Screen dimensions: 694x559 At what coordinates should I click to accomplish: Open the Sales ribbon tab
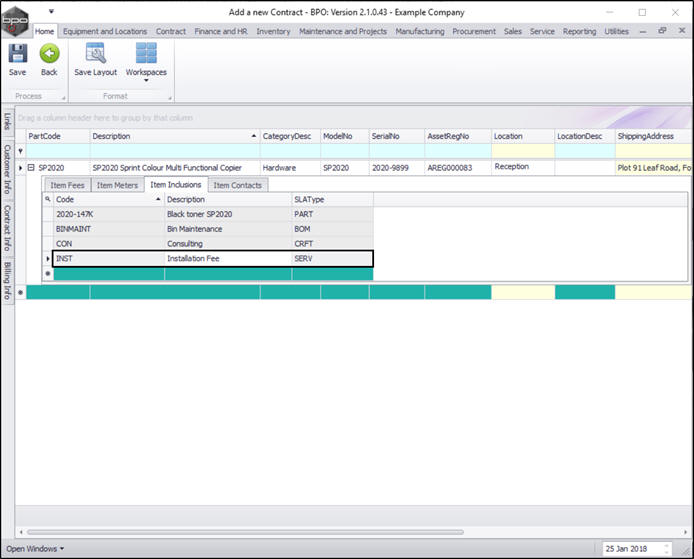pyautogui.click(x=513, y=31)
